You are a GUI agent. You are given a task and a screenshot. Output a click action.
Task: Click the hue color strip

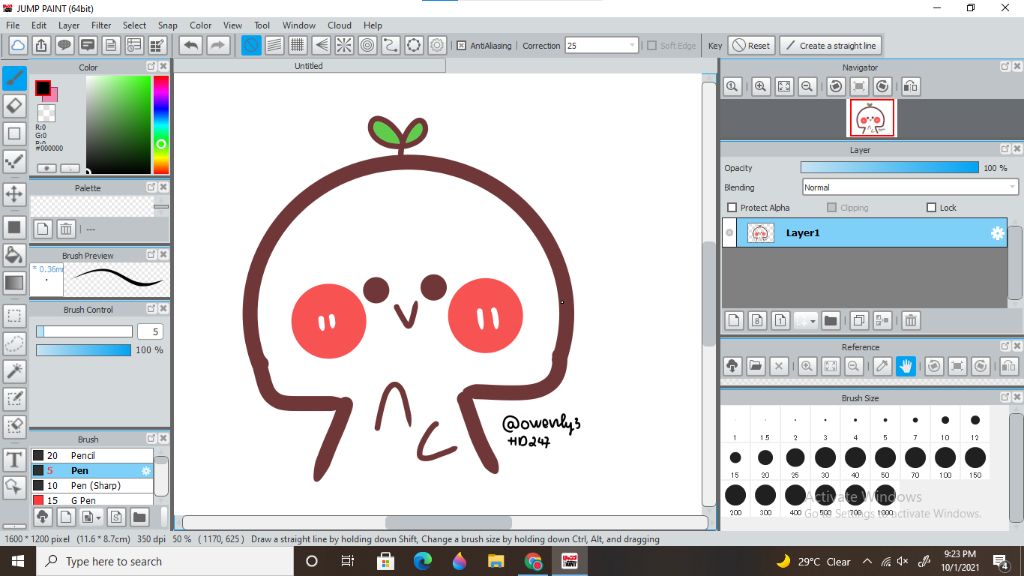pos(161,125)
